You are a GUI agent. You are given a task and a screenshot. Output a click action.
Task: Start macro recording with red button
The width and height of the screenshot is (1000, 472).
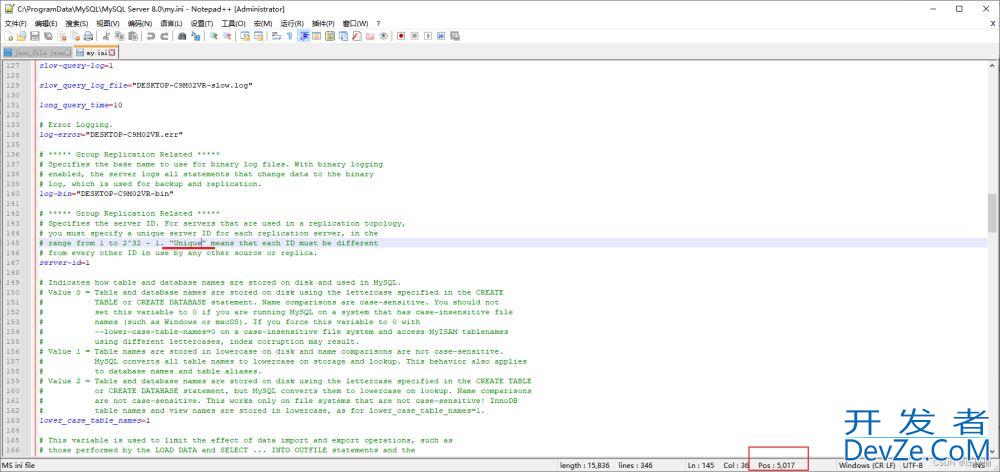[401, 36]
